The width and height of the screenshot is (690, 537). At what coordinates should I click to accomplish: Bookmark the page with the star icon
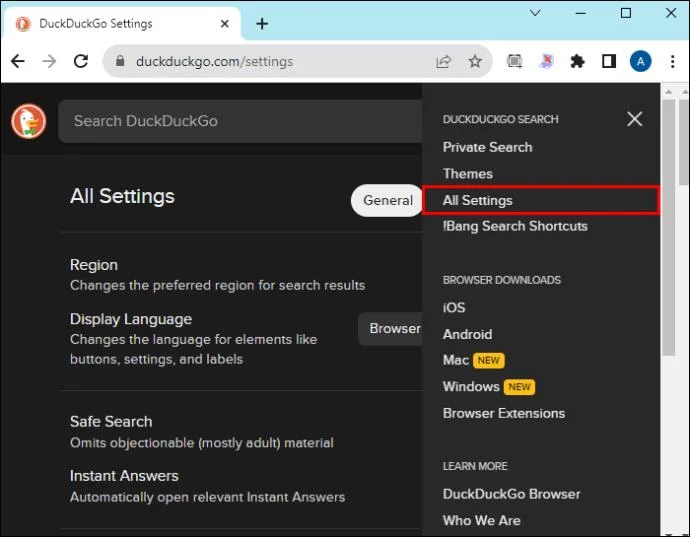[x=475, y=61]
